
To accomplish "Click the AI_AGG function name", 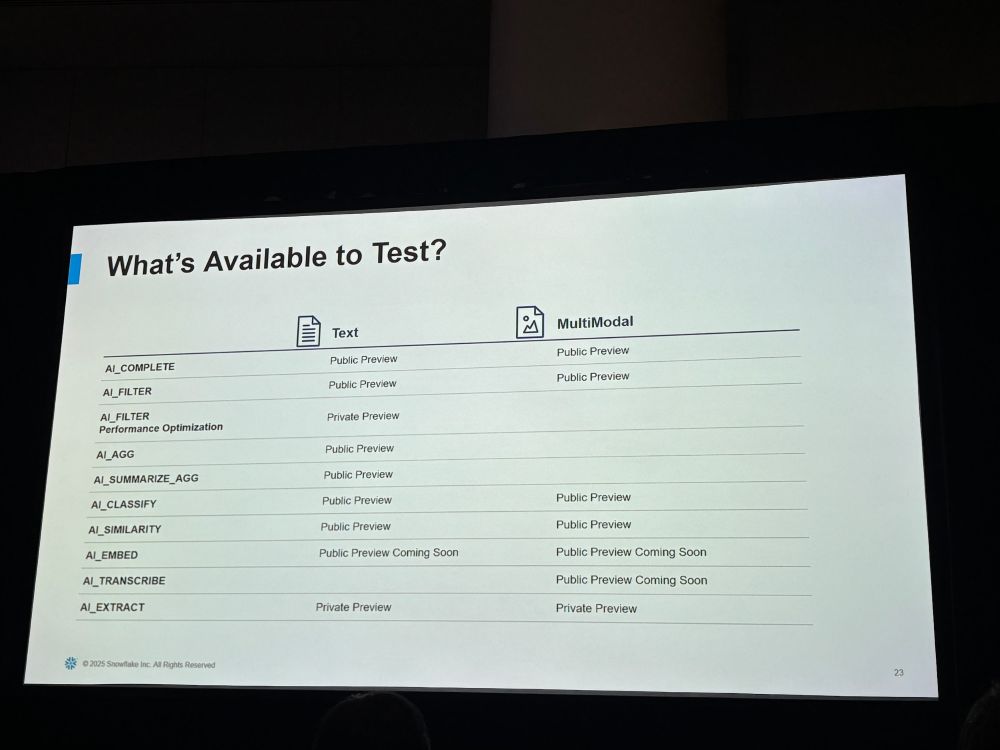I will point(115,455).
